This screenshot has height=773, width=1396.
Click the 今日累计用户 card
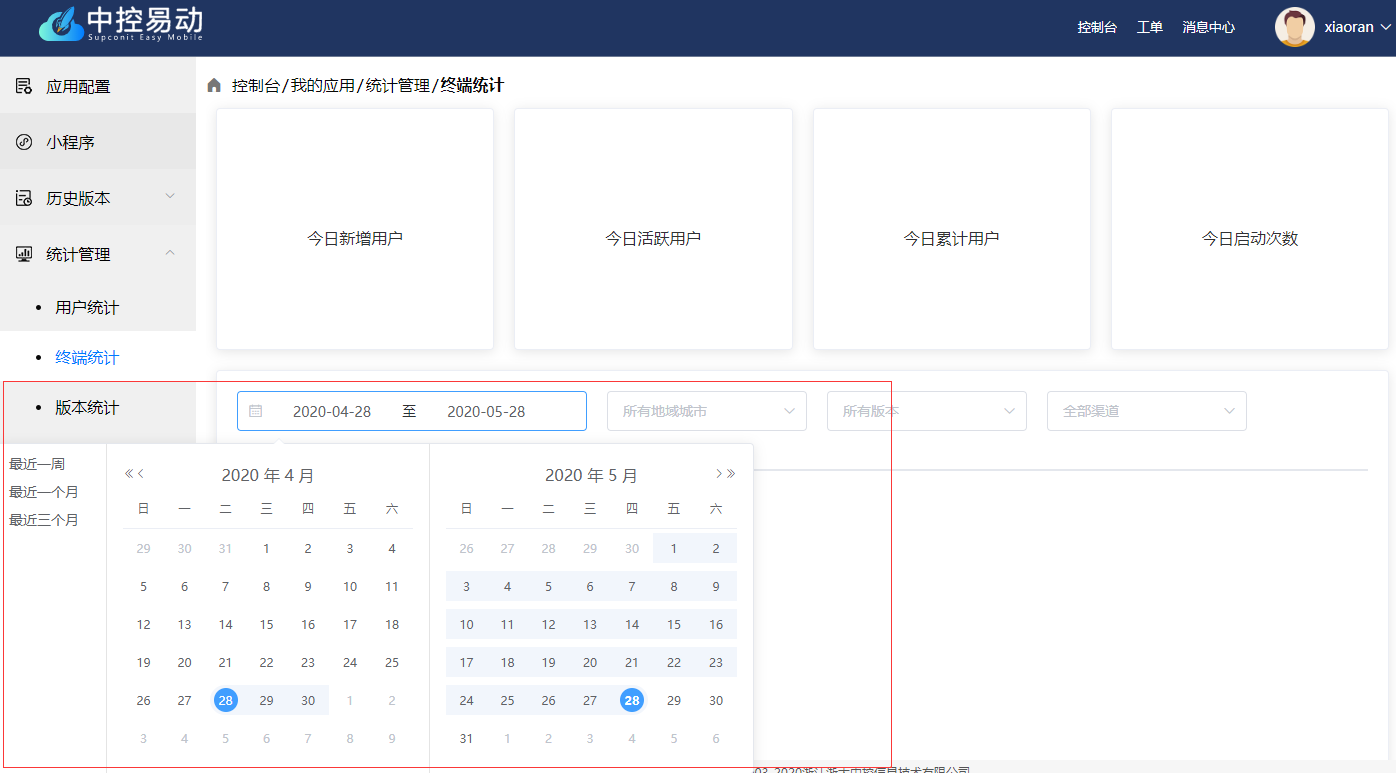[952, 229]
